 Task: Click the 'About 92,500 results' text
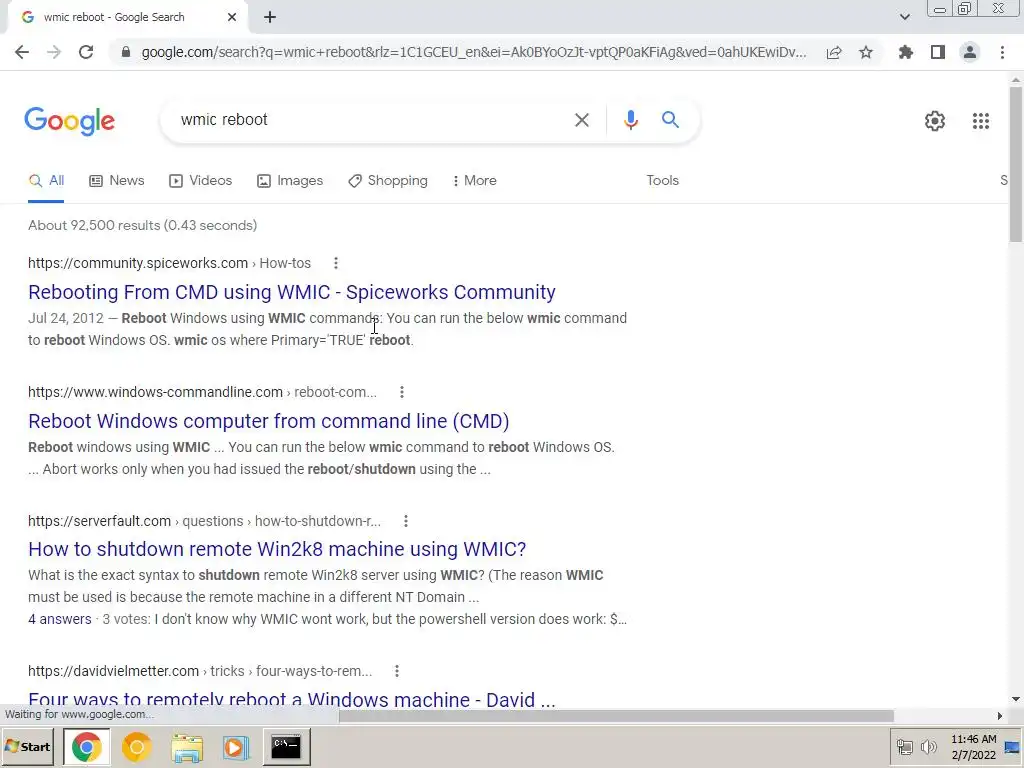coord(142,225)
